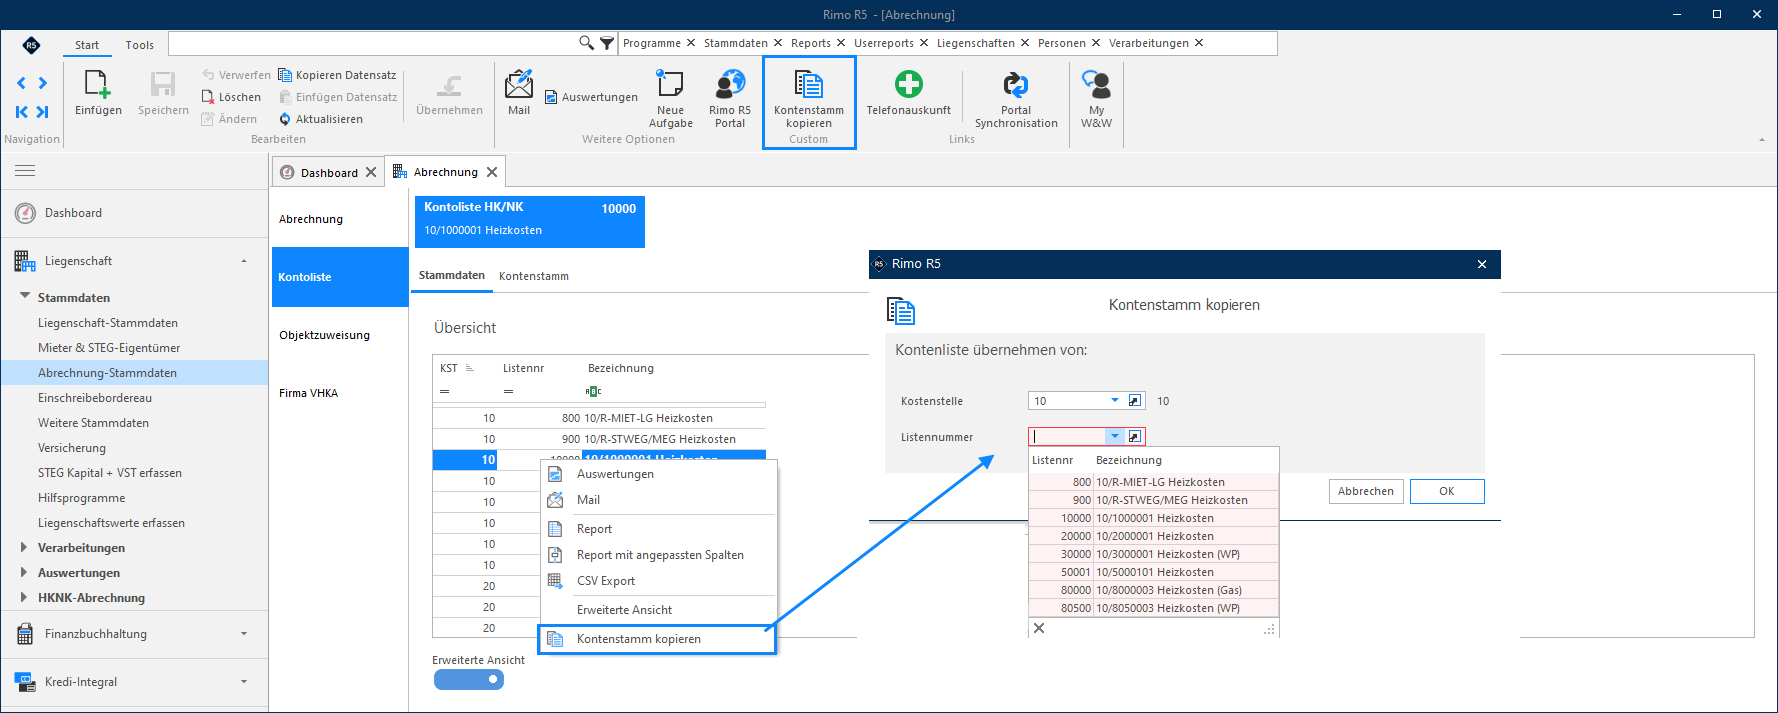Switch to the Kontenstamm tab
Viewport: 1778px width, 713px height.
pos(534,276)
